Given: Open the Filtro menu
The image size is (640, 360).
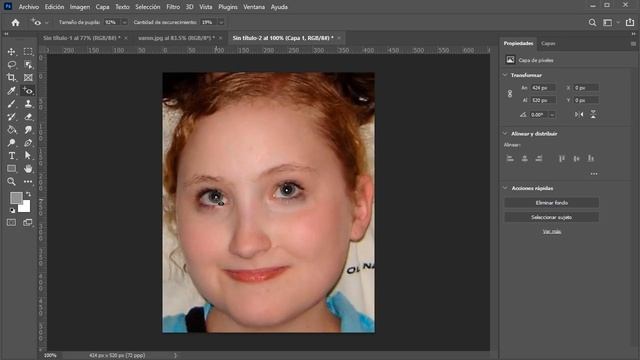Looking at the screenshot, I should 173,7.
